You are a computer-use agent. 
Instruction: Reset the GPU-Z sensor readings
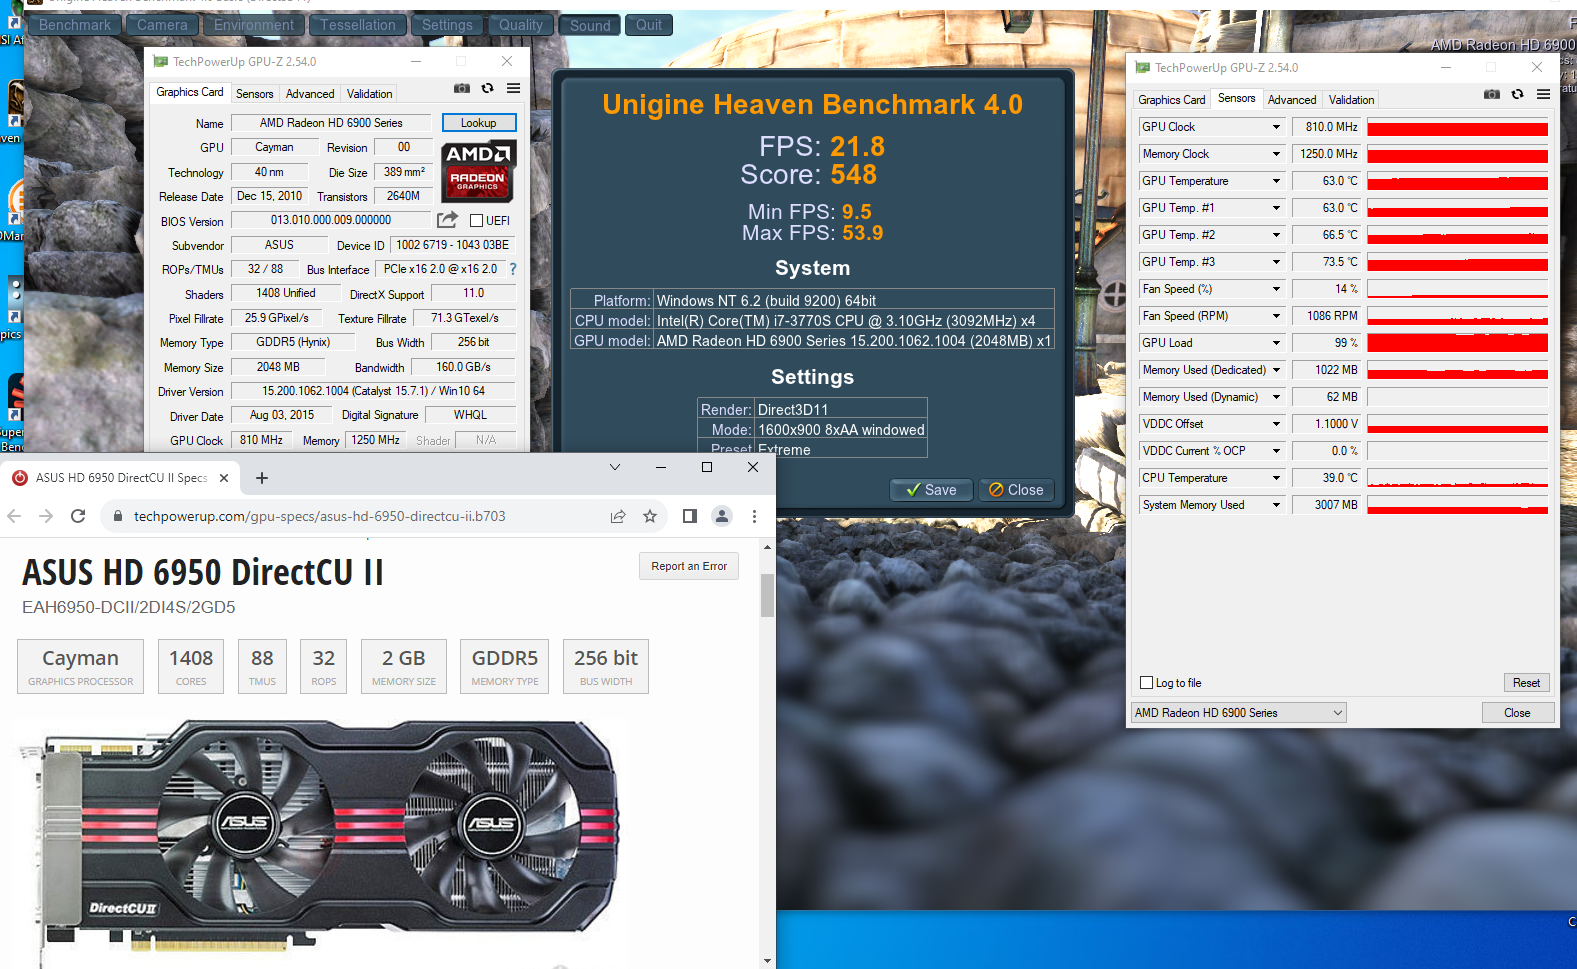click(x=1526, y=683)
